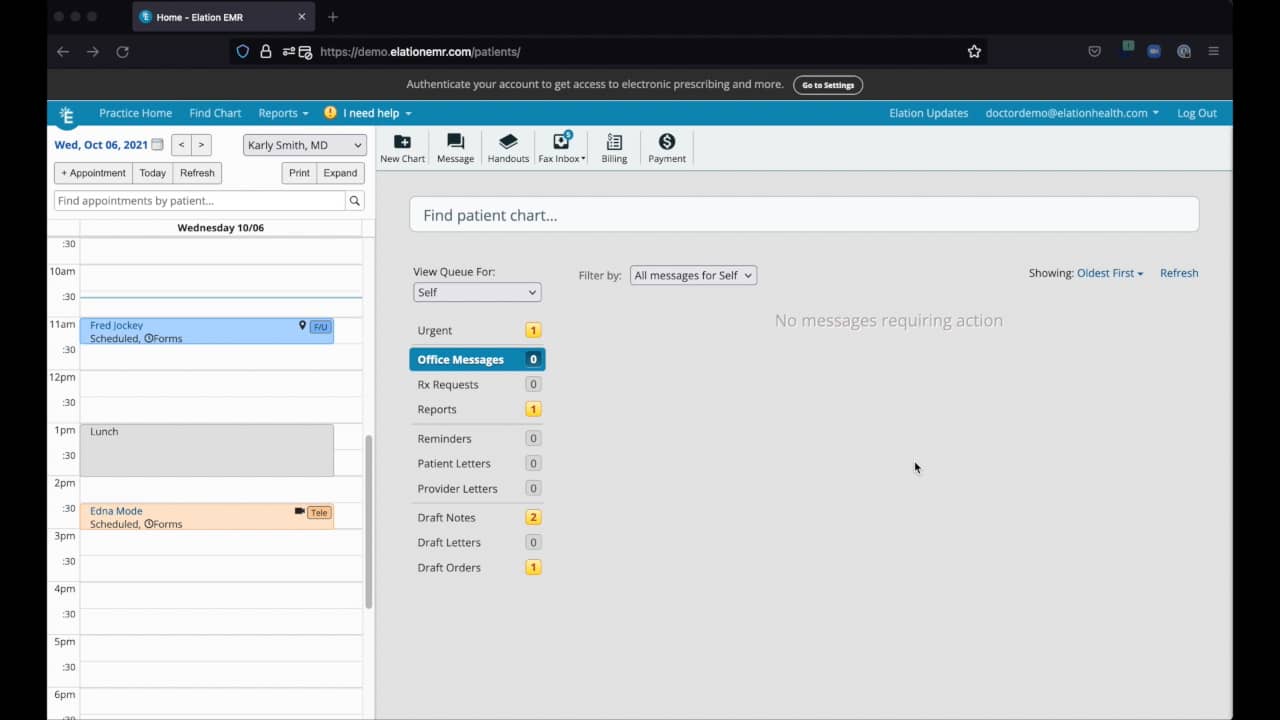Click the browser forward arrow
The width and height of the screenshot is (1280, 720).
pyautogui.click(x=93, y=52)
